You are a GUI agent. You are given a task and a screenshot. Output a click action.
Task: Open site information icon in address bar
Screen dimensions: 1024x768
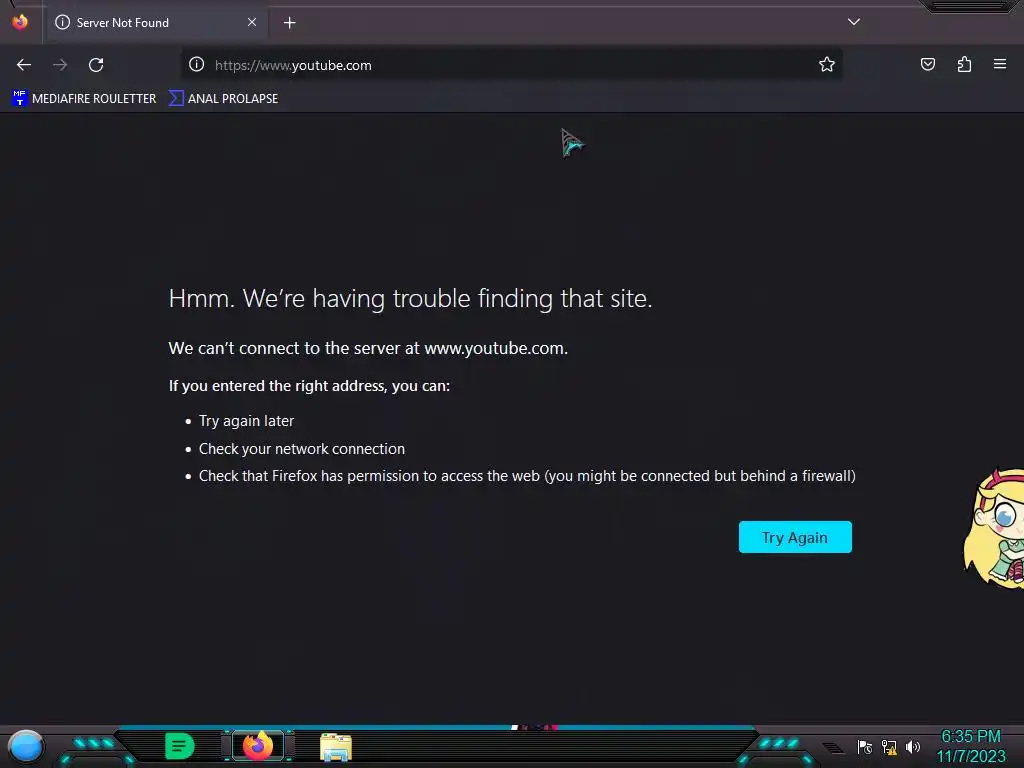click(197, 64)
